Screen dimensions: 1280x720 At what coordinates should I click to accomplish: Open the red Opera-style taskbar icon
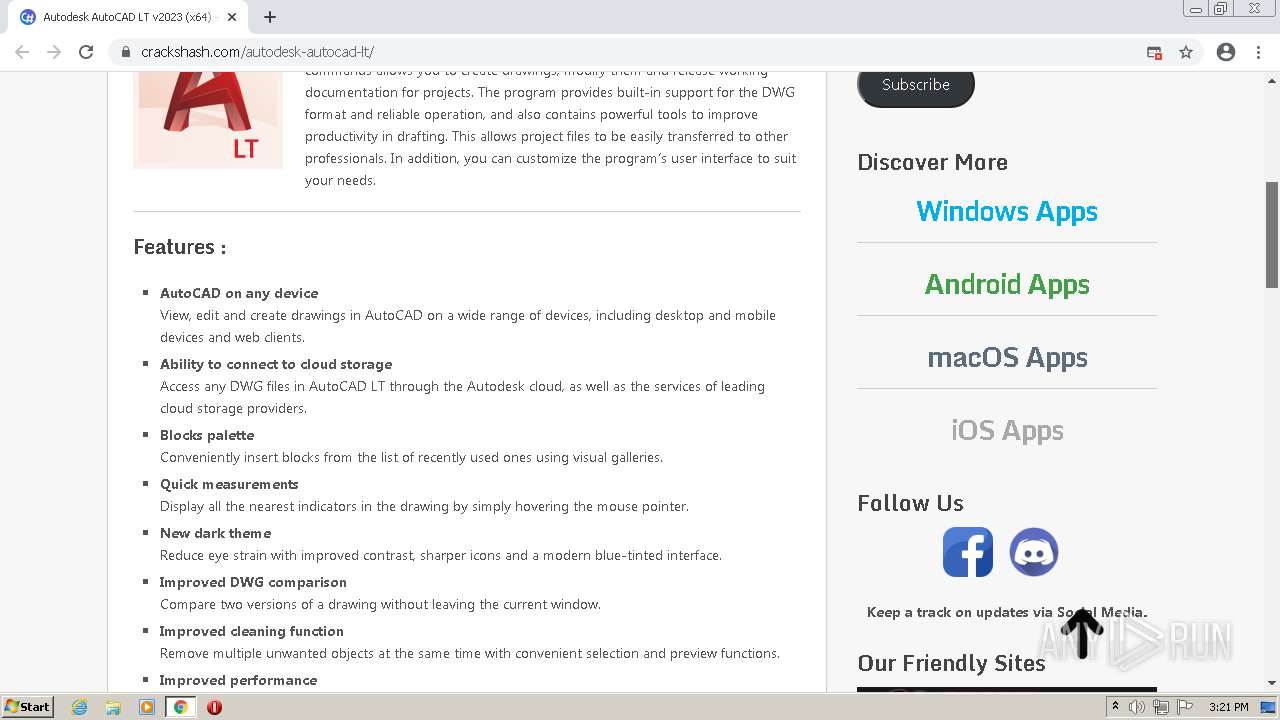click(214, 707)
